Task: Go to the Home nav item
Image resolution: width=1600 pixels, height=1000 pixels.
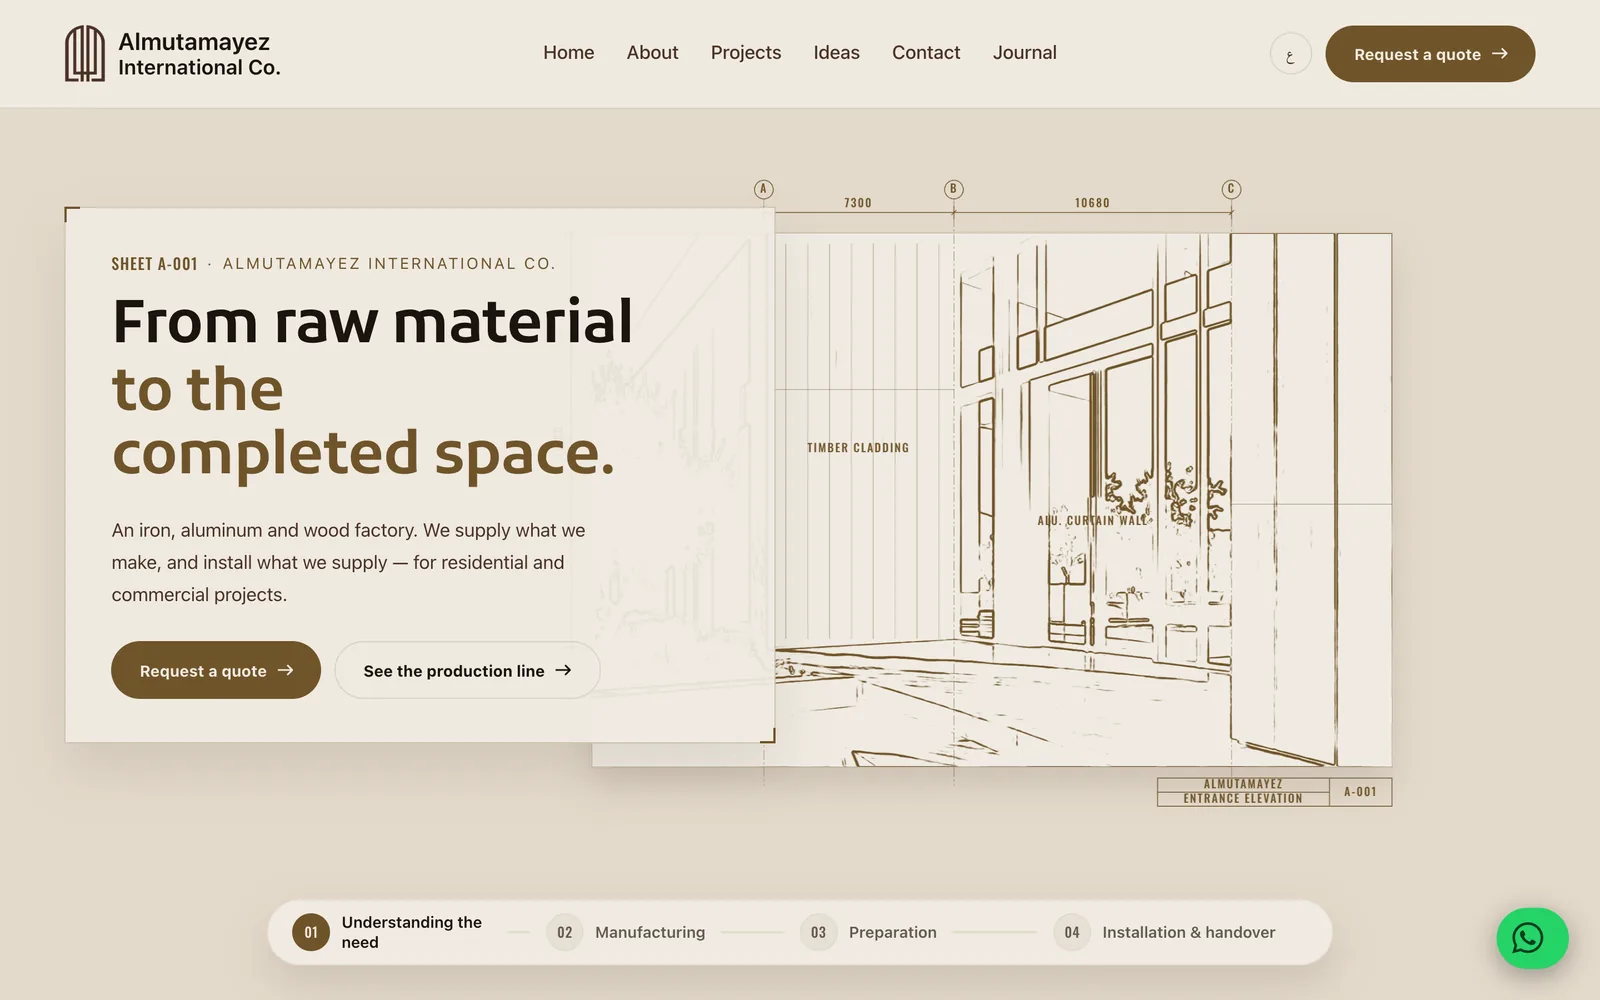Action: (568, 53)
